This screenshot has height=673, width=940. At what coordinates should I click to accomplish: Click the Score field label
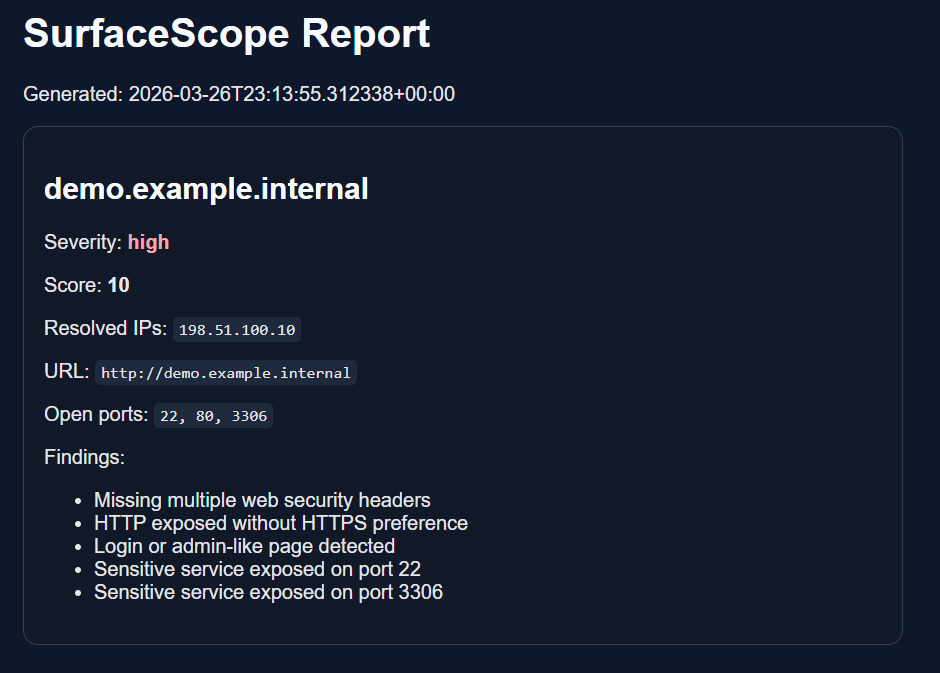pyautogui.click(x=68, y=285)
